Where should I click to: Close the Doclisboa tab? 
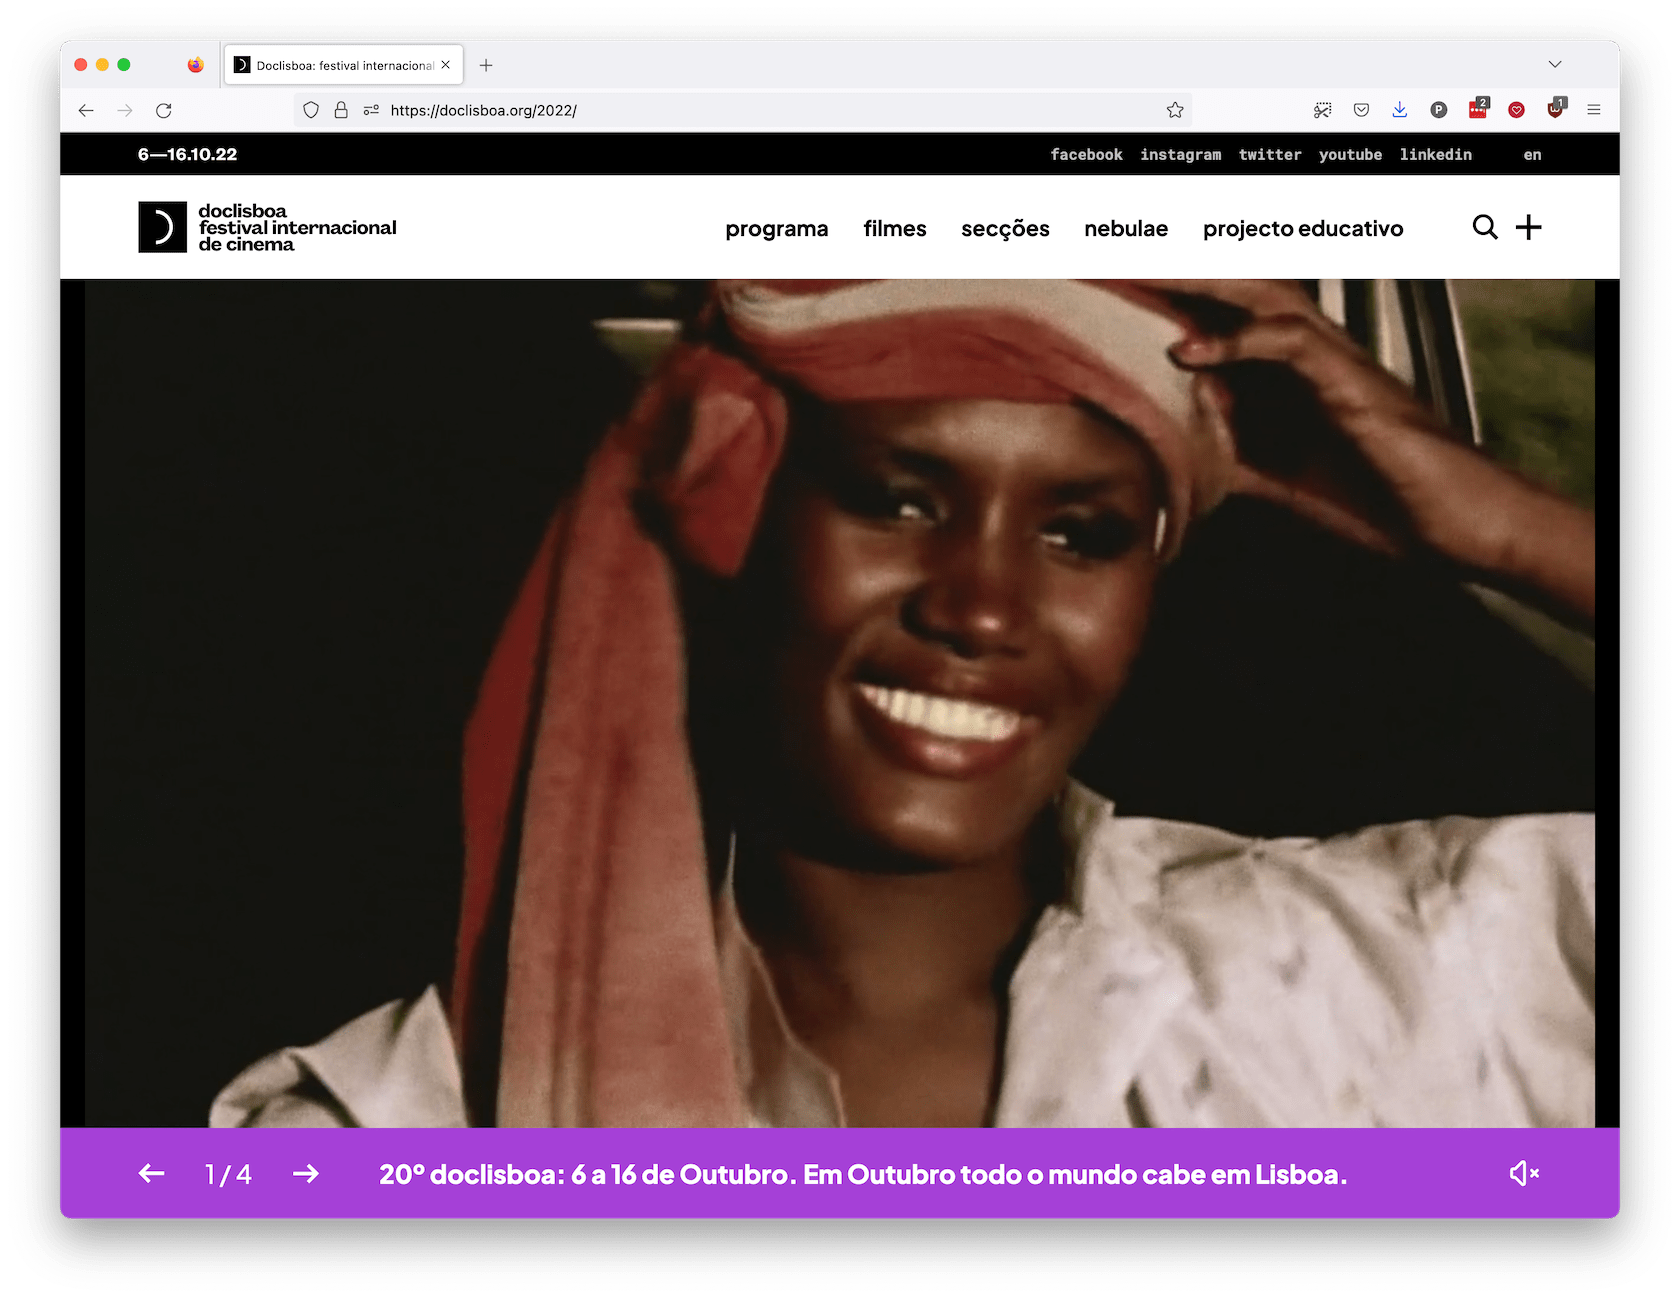tap(446, 65)
